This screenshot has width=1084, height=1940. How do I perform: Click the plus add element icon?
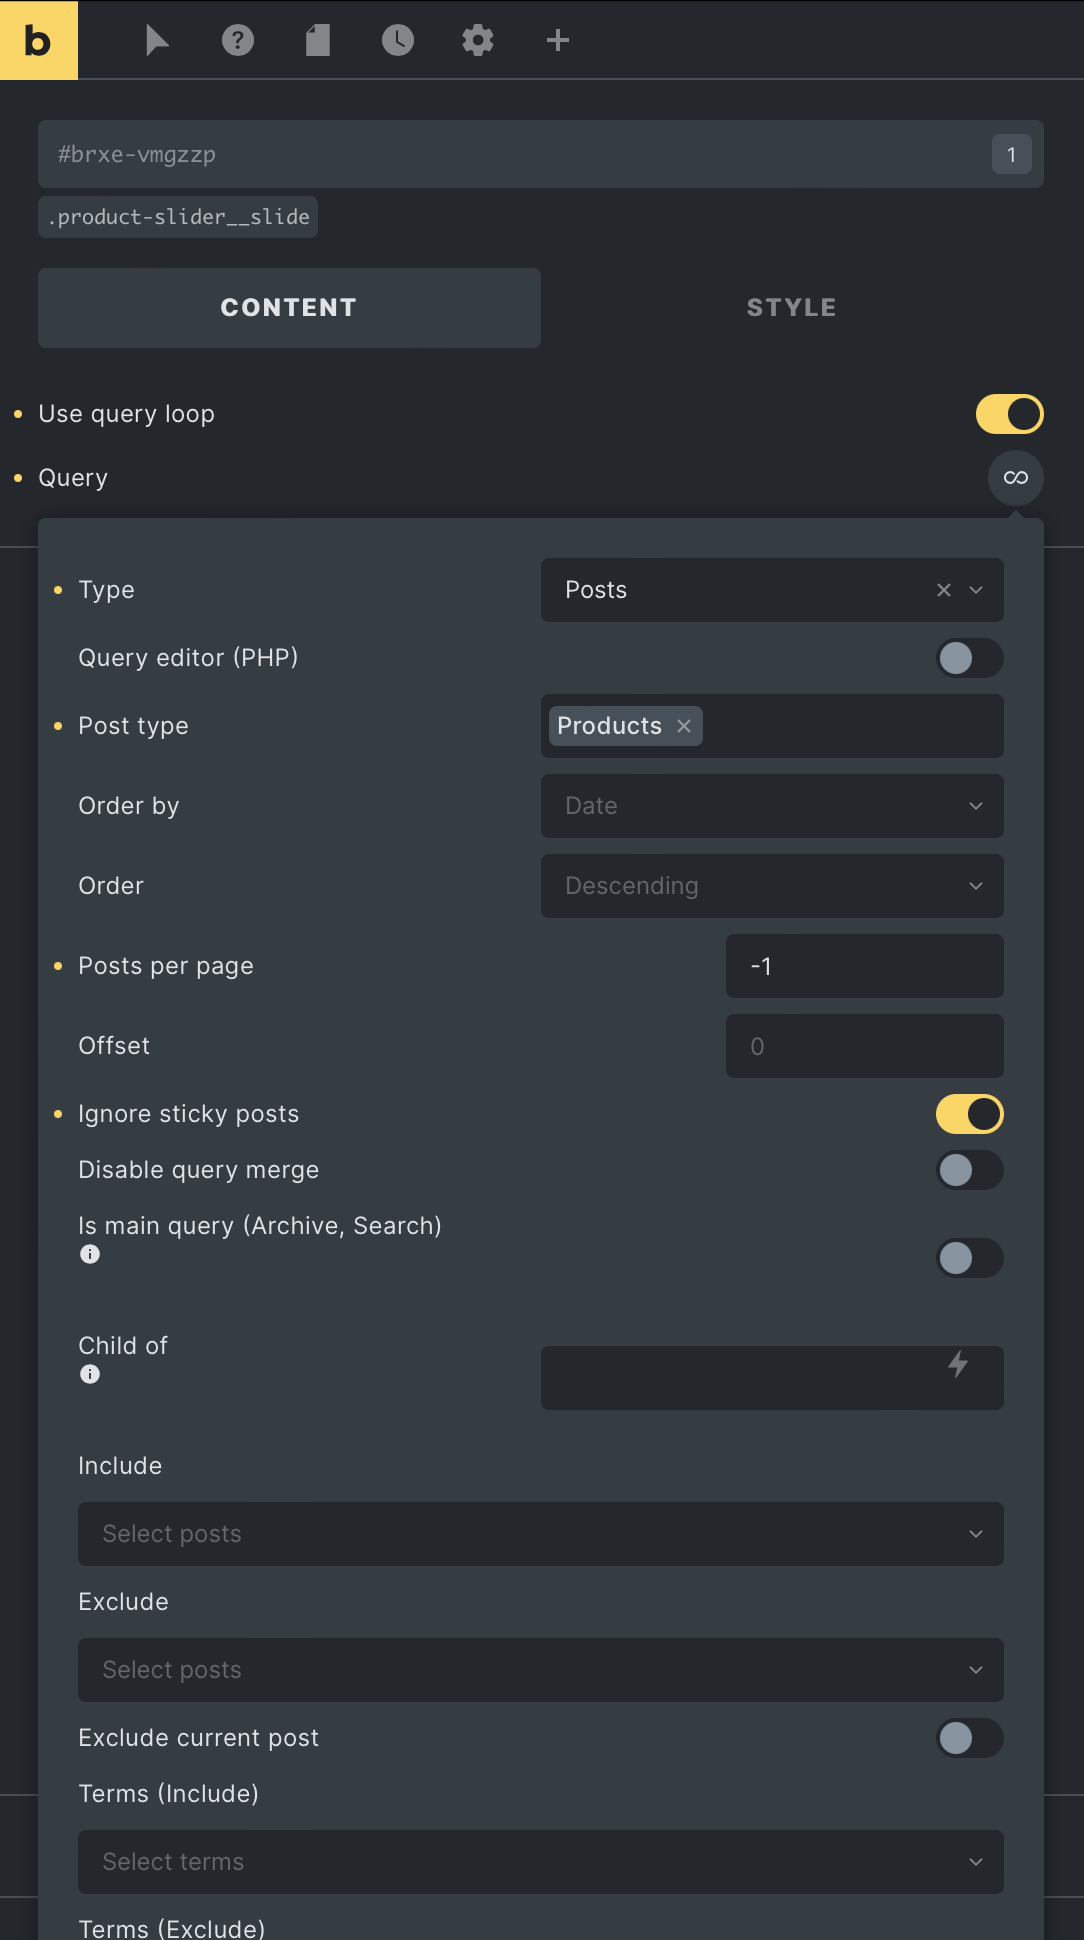(558, 40)
